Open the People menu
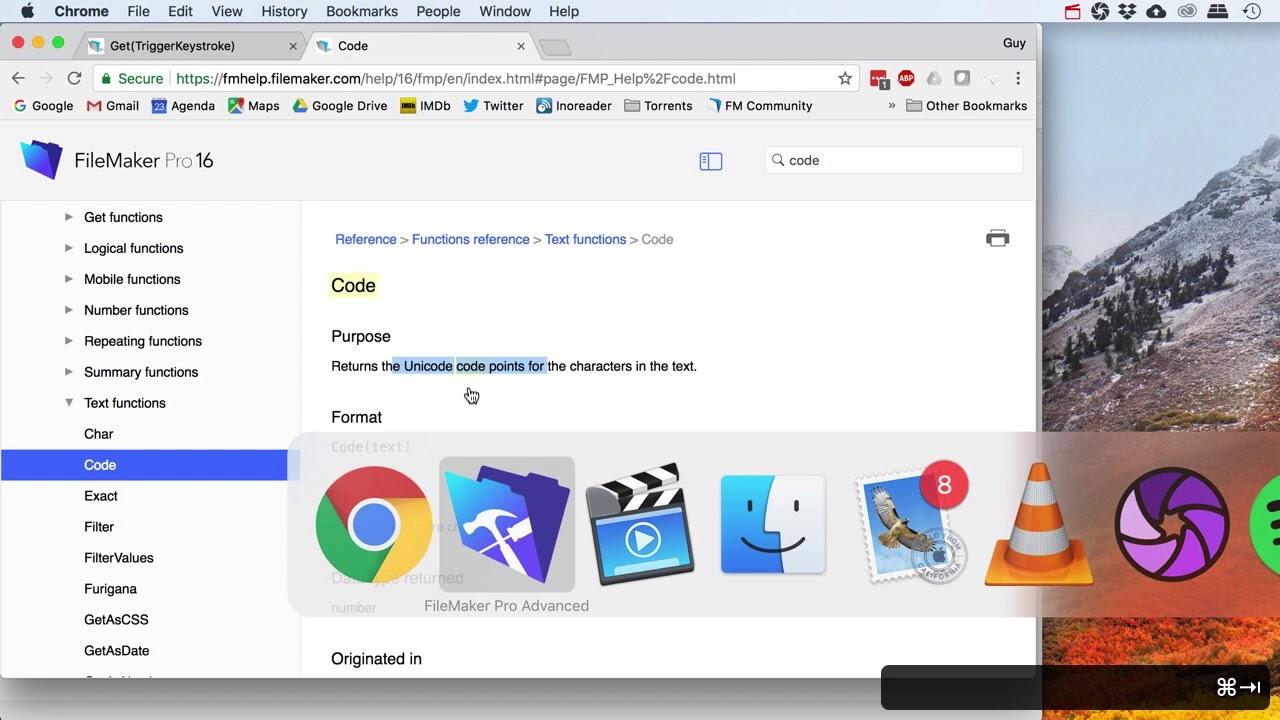 click(x=438, y=11)
